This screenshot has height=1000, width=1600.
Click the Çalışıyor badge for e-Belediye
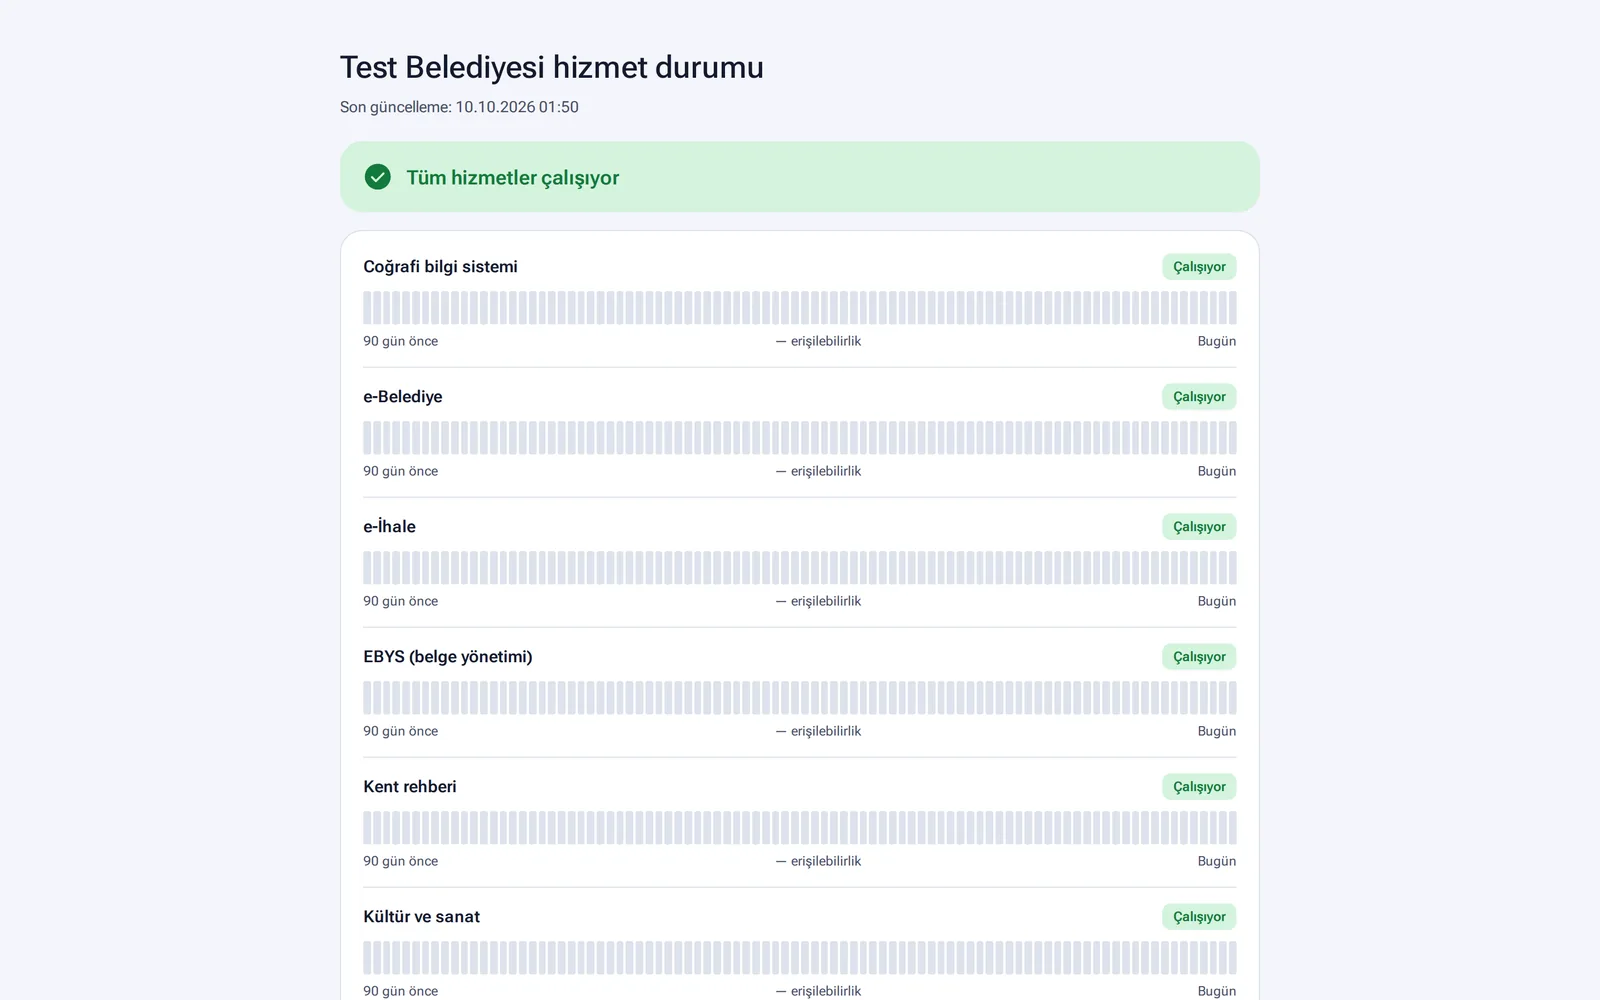[1199, 397]
